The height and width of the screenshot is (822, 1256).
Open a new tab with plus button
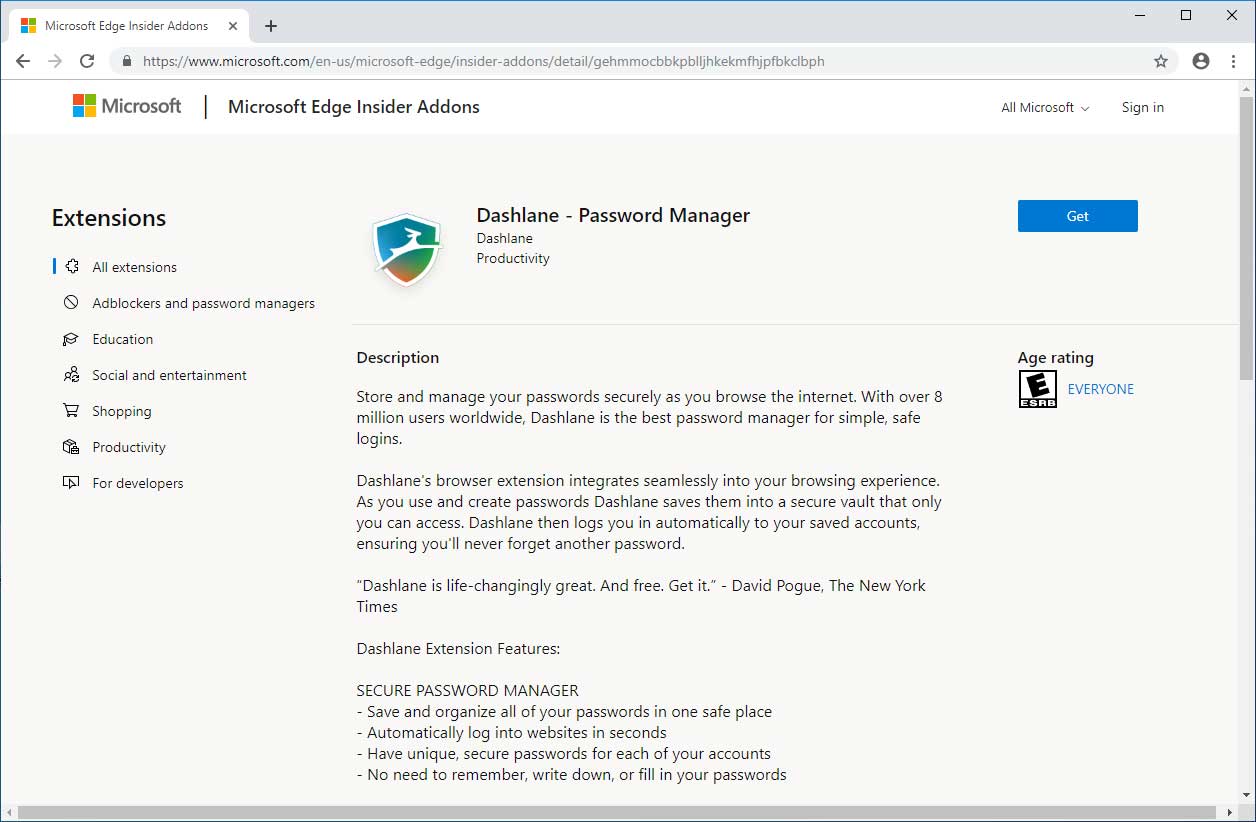pyautogui.click(x=270, y=26)
